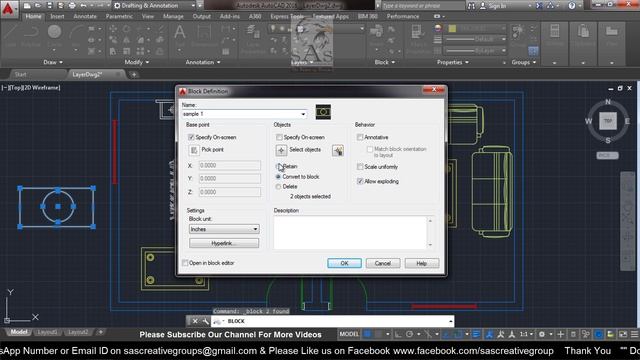This screenshot has height=360, width=640.
Task: Click the Open file icon in Quick Access toolbar
Action: tap(38, 6)
